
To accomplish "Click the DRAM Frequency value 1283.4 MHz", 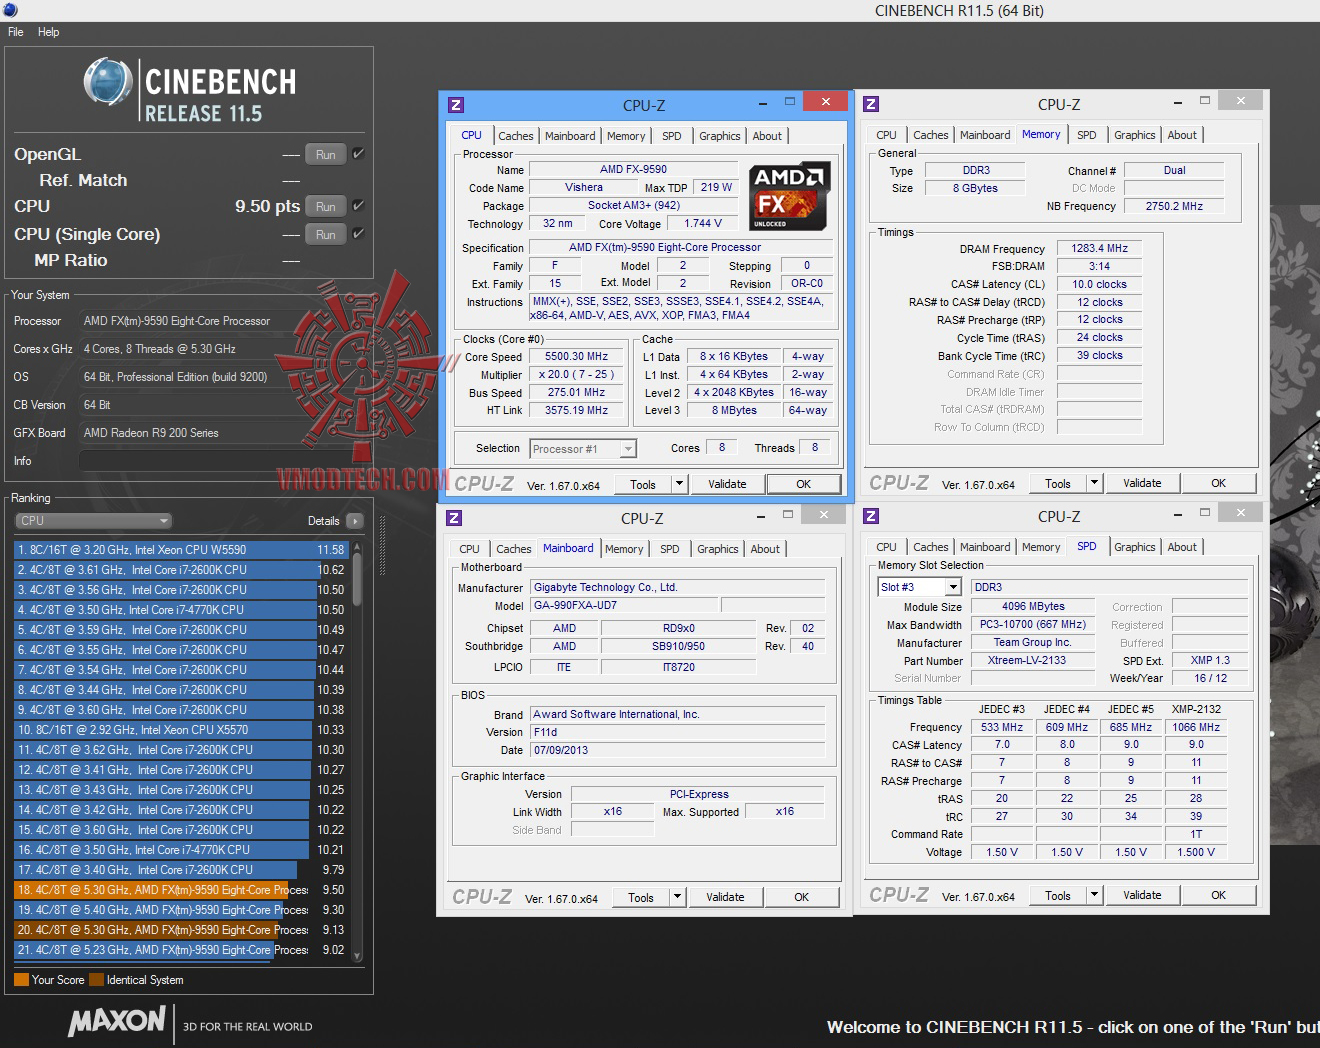I will 1100,249.
